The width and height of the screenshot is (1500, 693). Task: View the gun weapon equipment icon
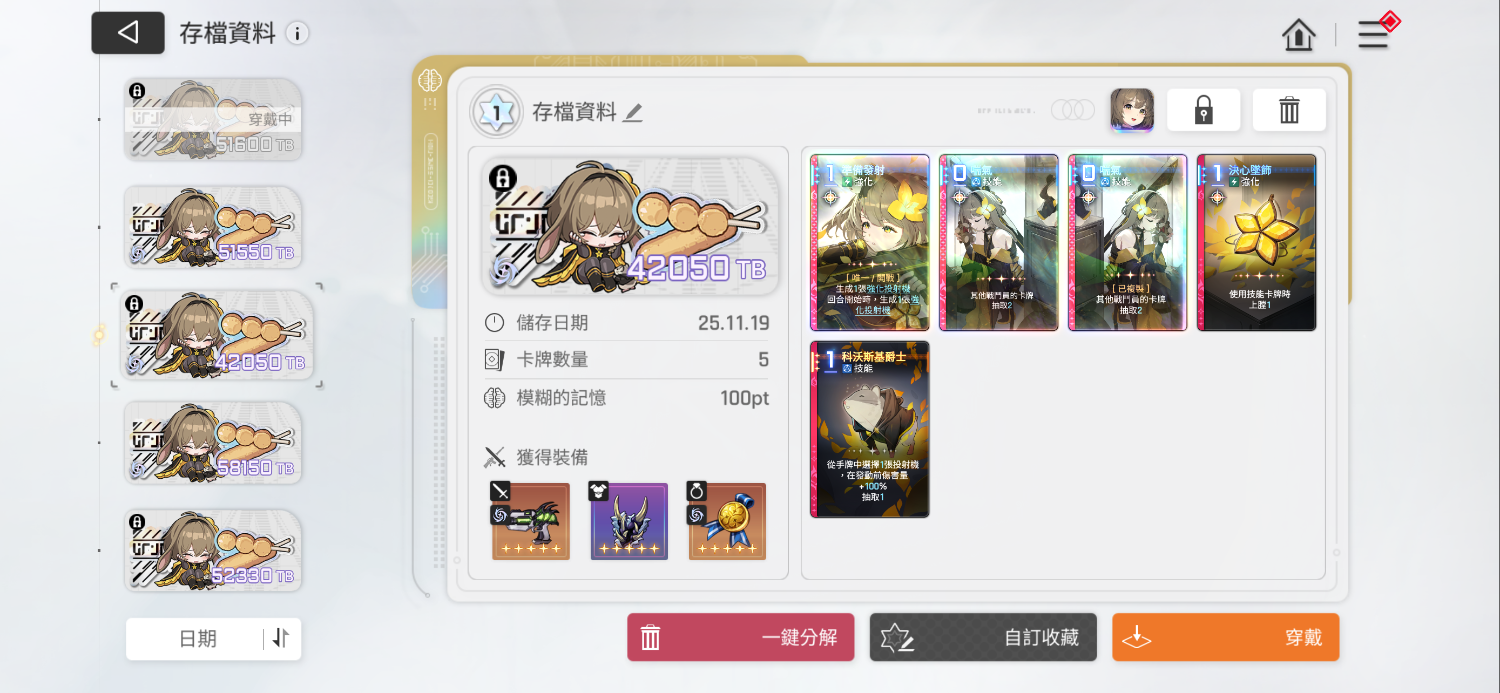click(x=530, y=521)
